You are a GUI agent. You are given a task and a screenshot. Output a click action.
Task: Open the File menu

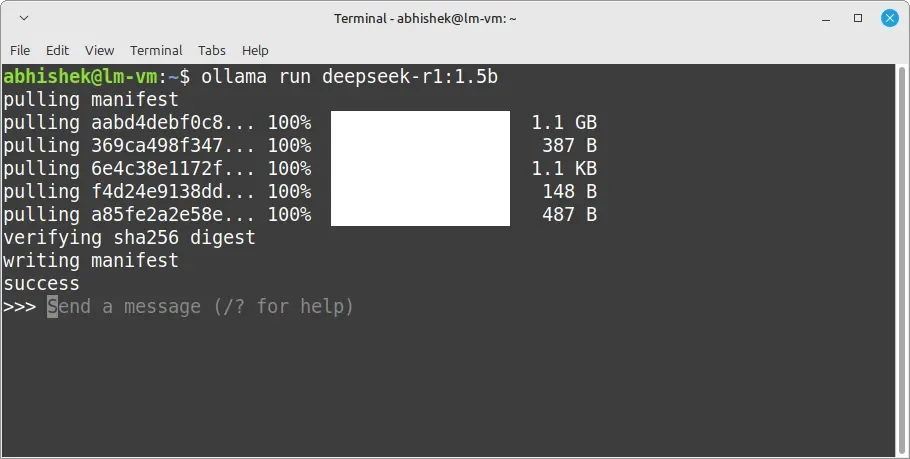pyautogui.click(x=20, y=50)
